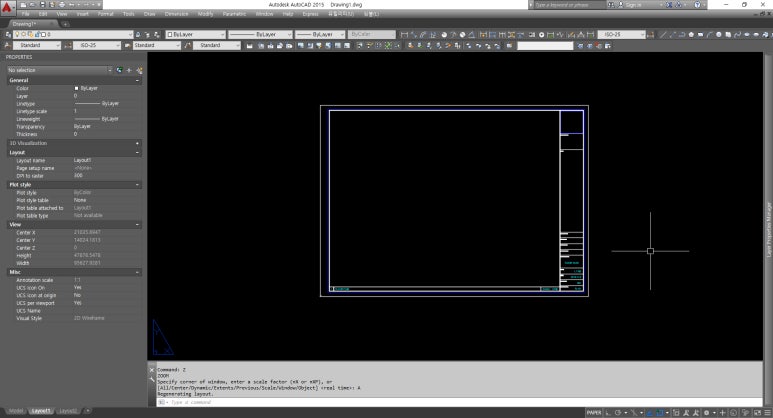Collapse the General section in Properties
Screen dimensions: 773x418
click(x=138, y=80)
